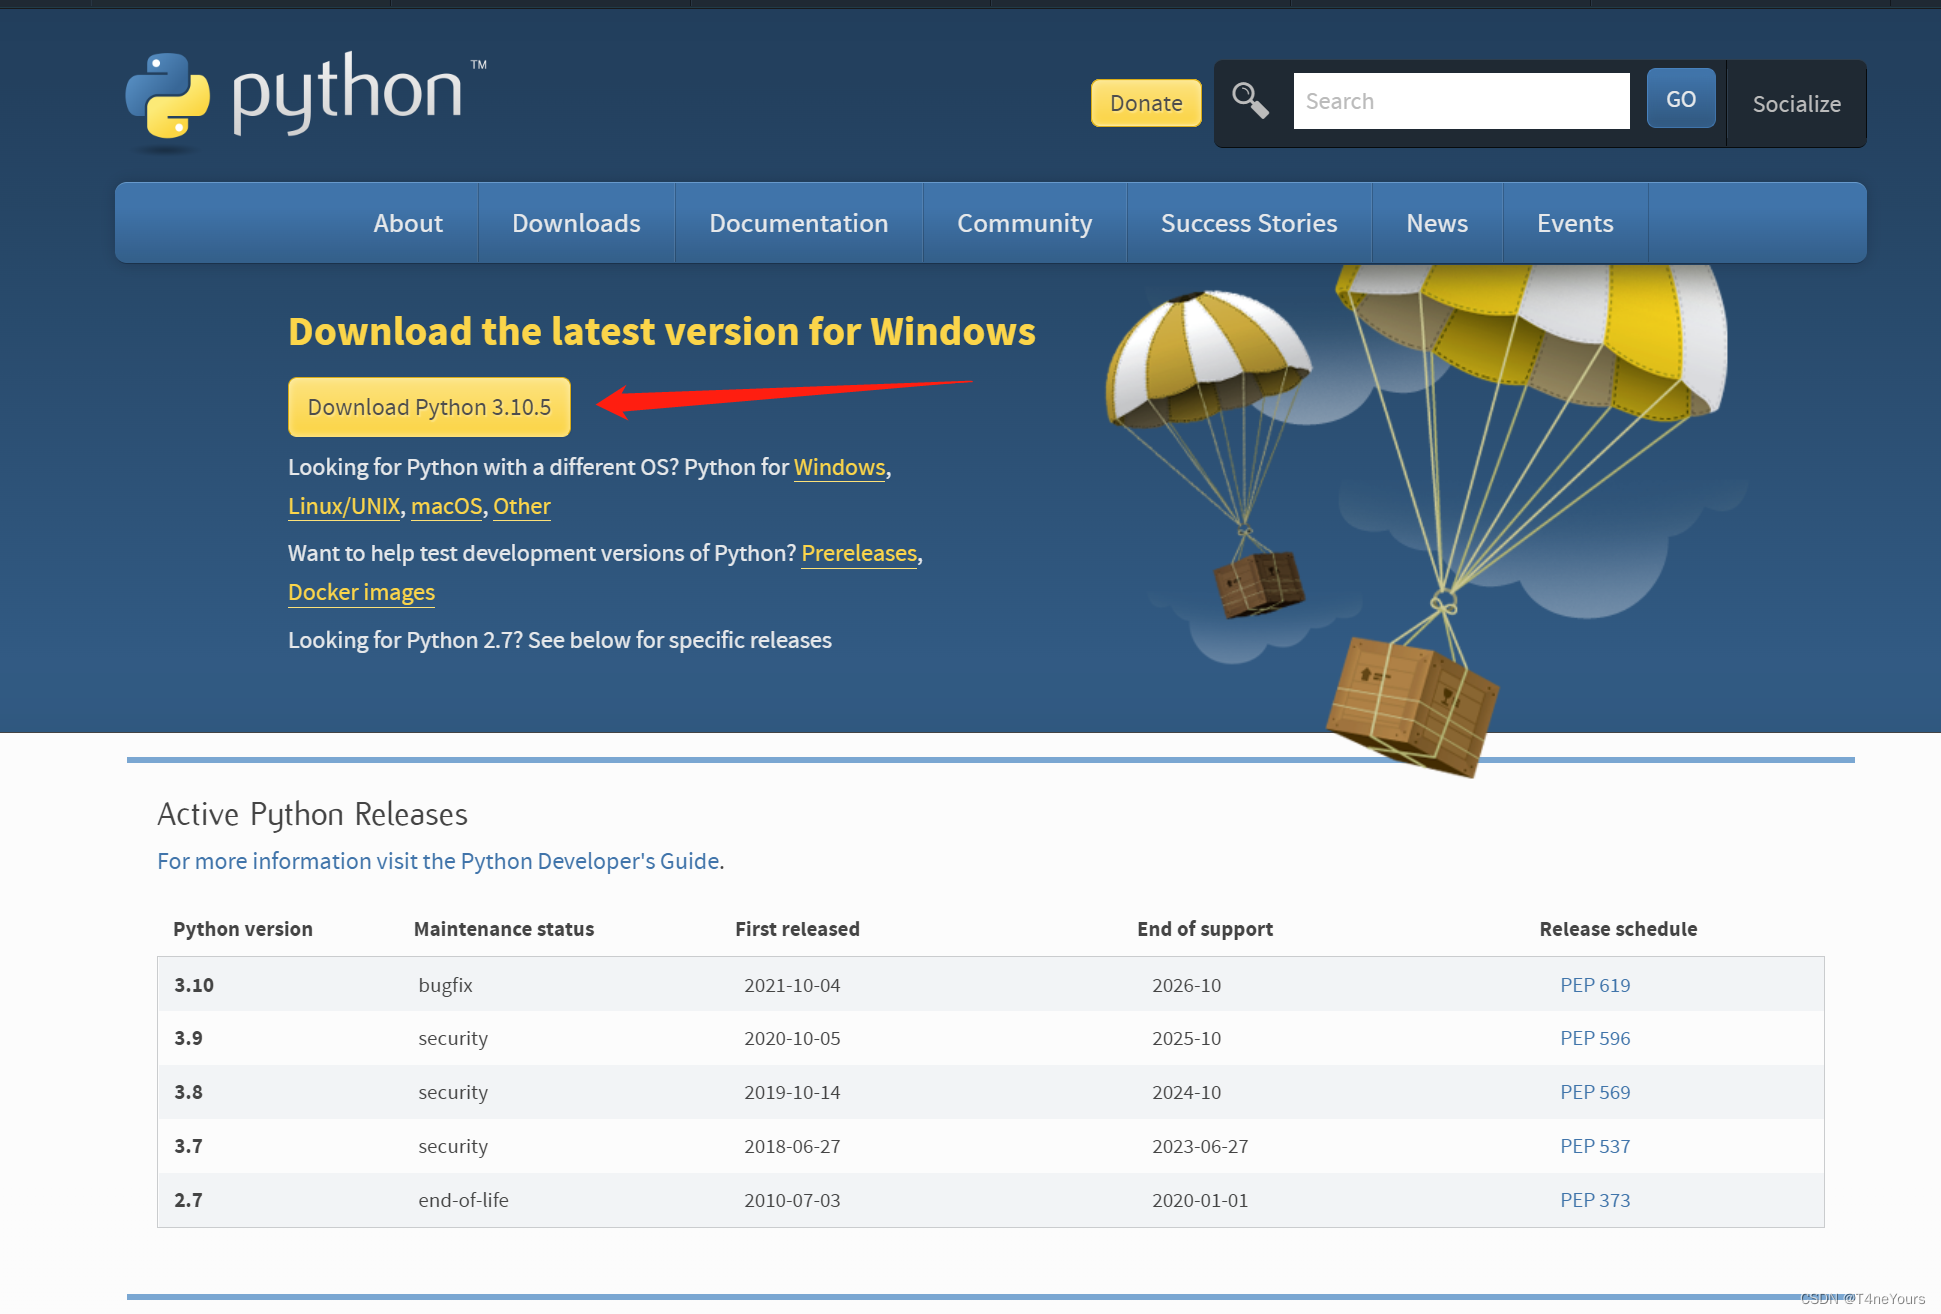Click Download Python 3.10.5 button
1941x1314 pixels.
[x=429, y=407]
